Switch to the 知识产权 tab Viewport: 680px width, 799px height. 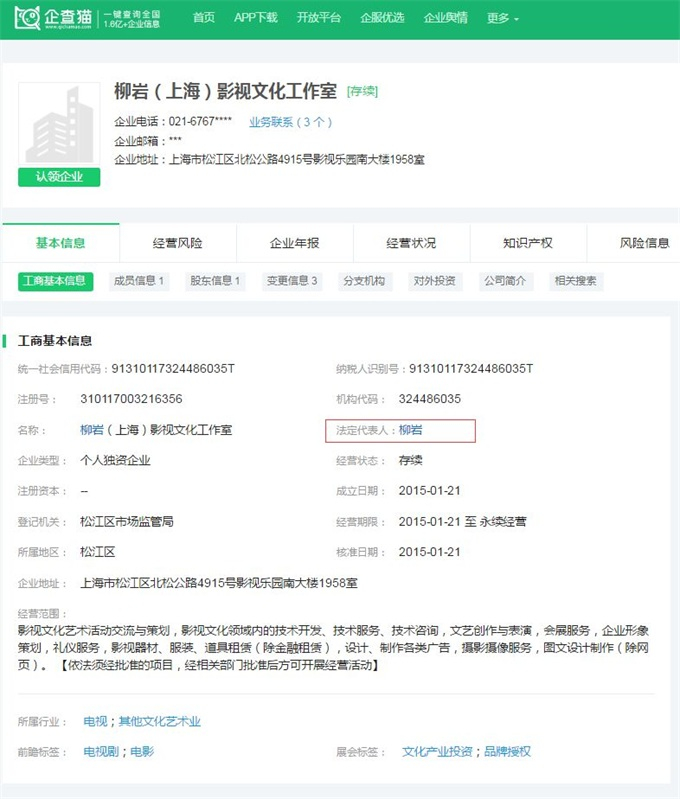pos(528,243)
